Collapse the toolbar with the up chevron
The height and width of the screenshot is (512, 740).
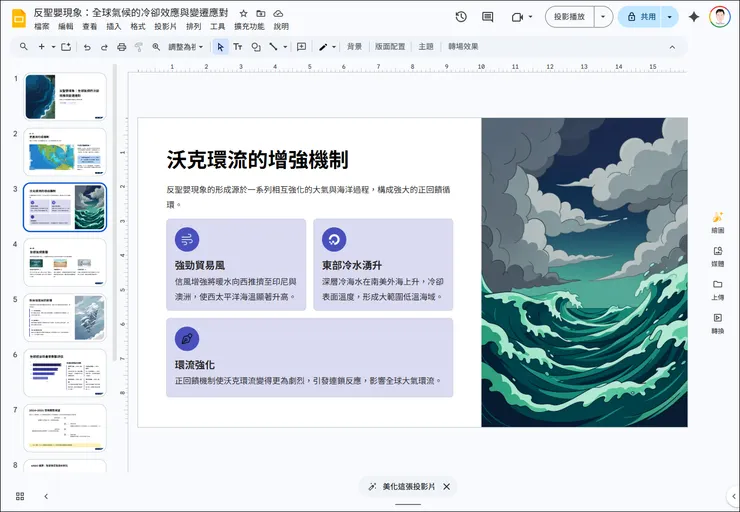pos(672,47)
